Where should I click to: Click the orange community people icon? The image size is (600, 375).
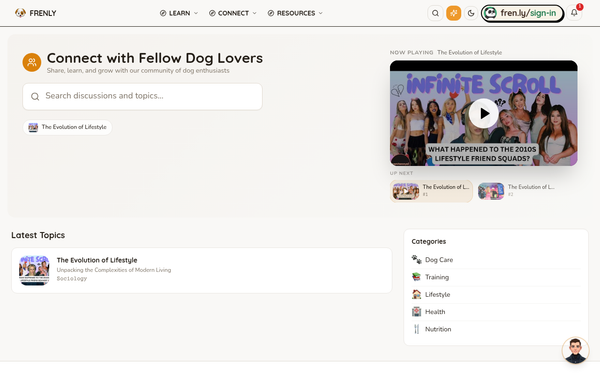(x=32, y=62)
